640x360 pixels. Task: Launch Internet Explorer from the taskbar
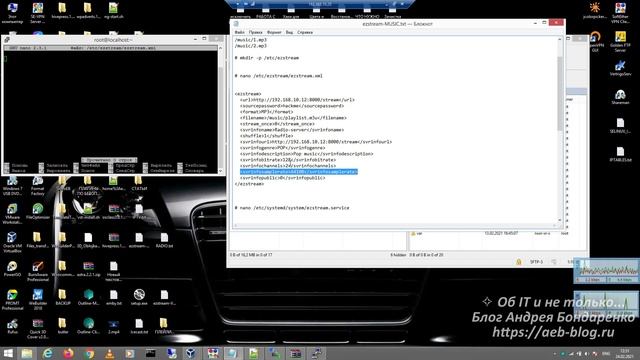coord(48,353)
